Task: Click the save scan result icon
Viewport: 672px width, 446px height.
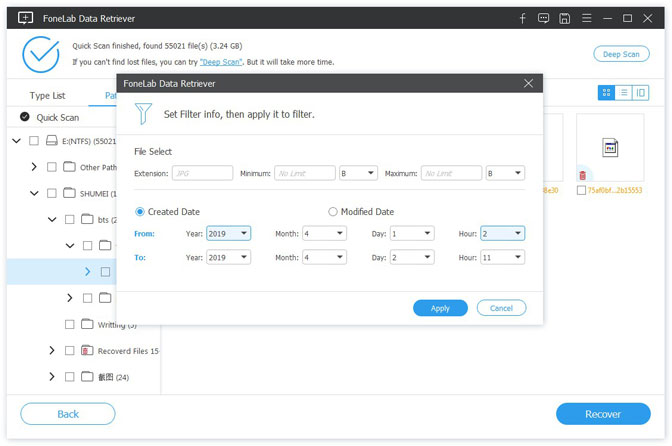Action: pos(564,18)
